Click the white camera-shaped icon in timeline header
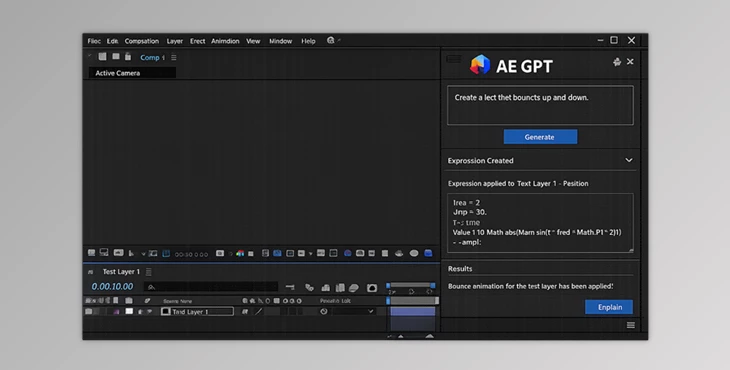Viewport: 730px width, 370px height. click(372, 288)
